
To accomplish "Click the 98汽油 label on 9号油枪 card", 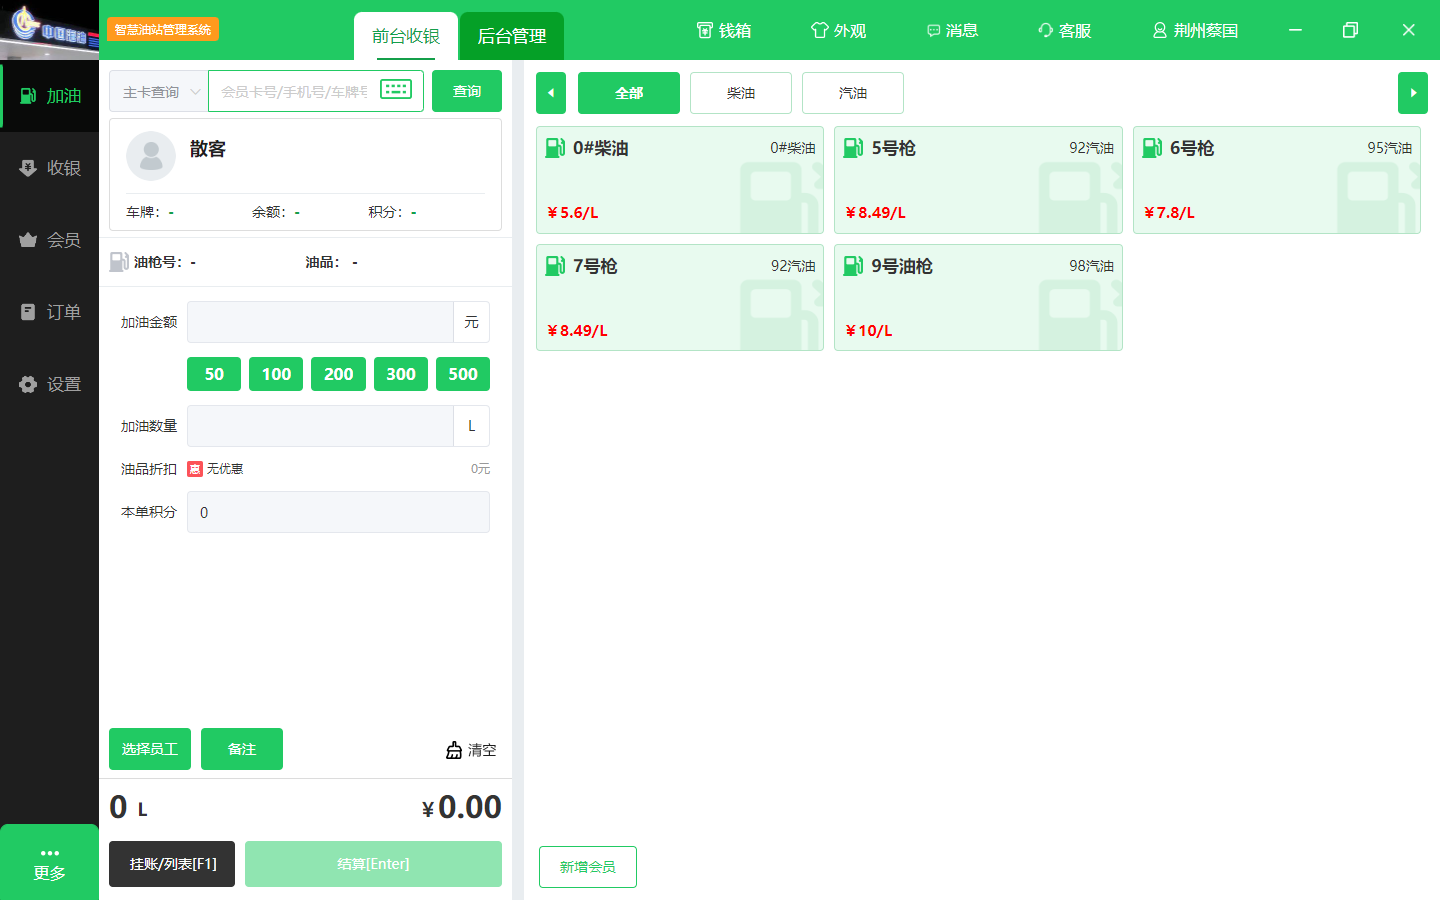I will [1091, 266].
